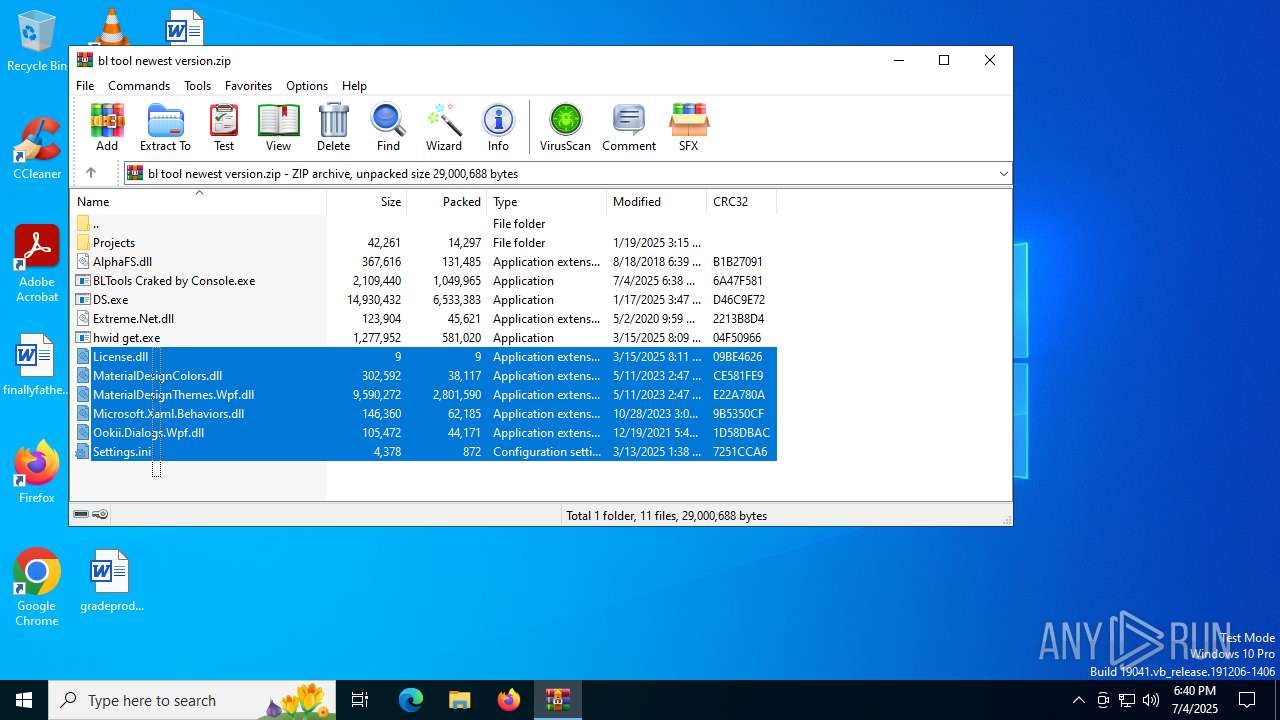
Task: Select Settings.ini file
Action: (x=425, y=452)
